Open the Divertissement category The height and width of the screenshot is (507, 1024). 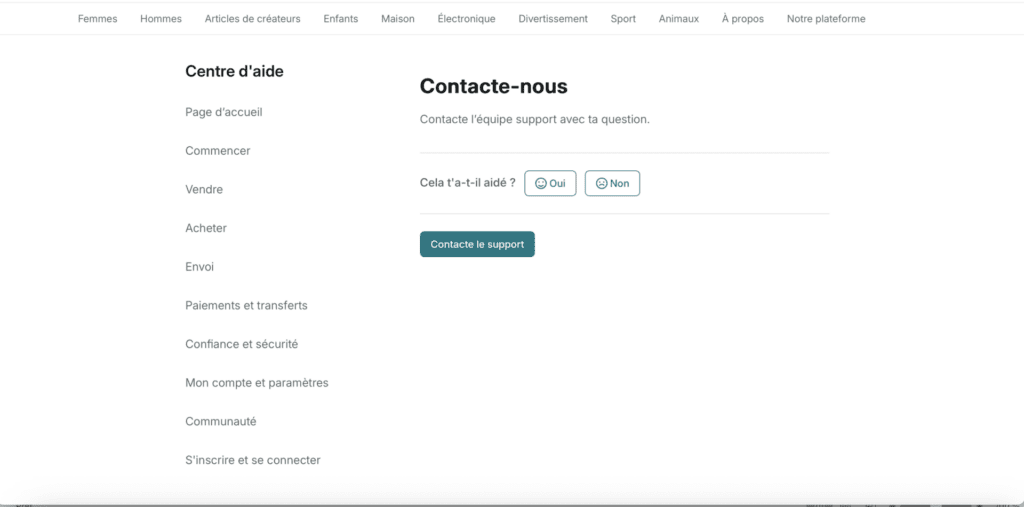(x=553, y=19)
